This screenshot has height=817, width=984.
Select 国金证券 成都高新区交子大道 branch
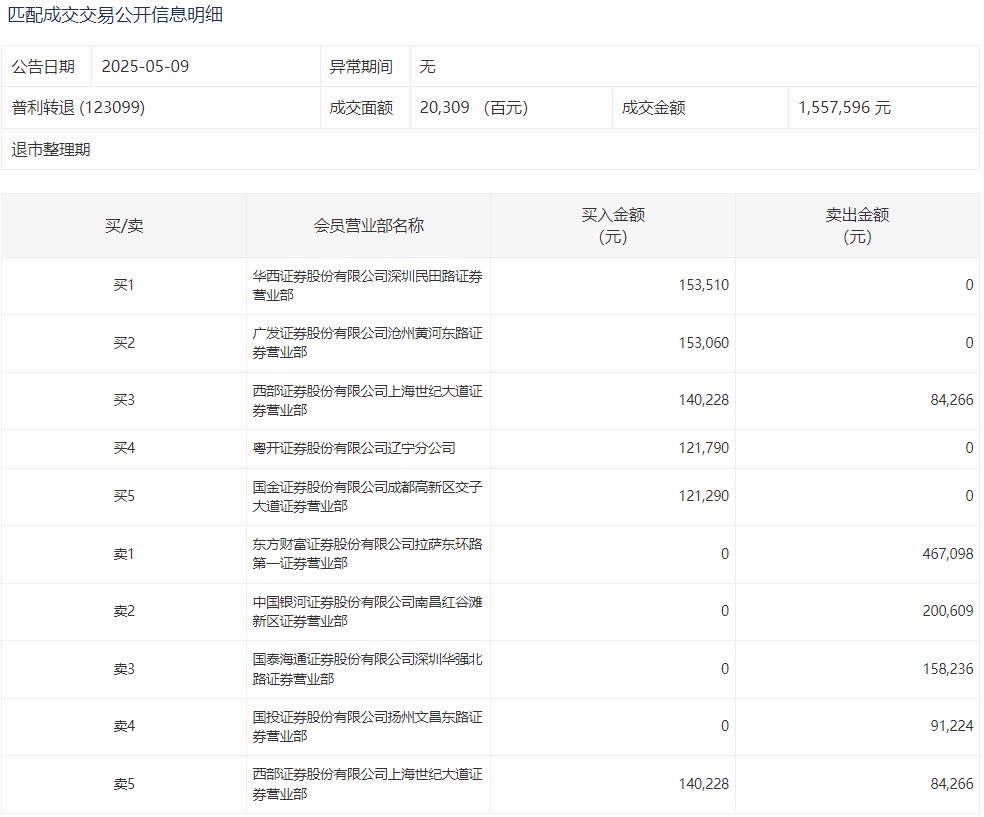point(367,497)
